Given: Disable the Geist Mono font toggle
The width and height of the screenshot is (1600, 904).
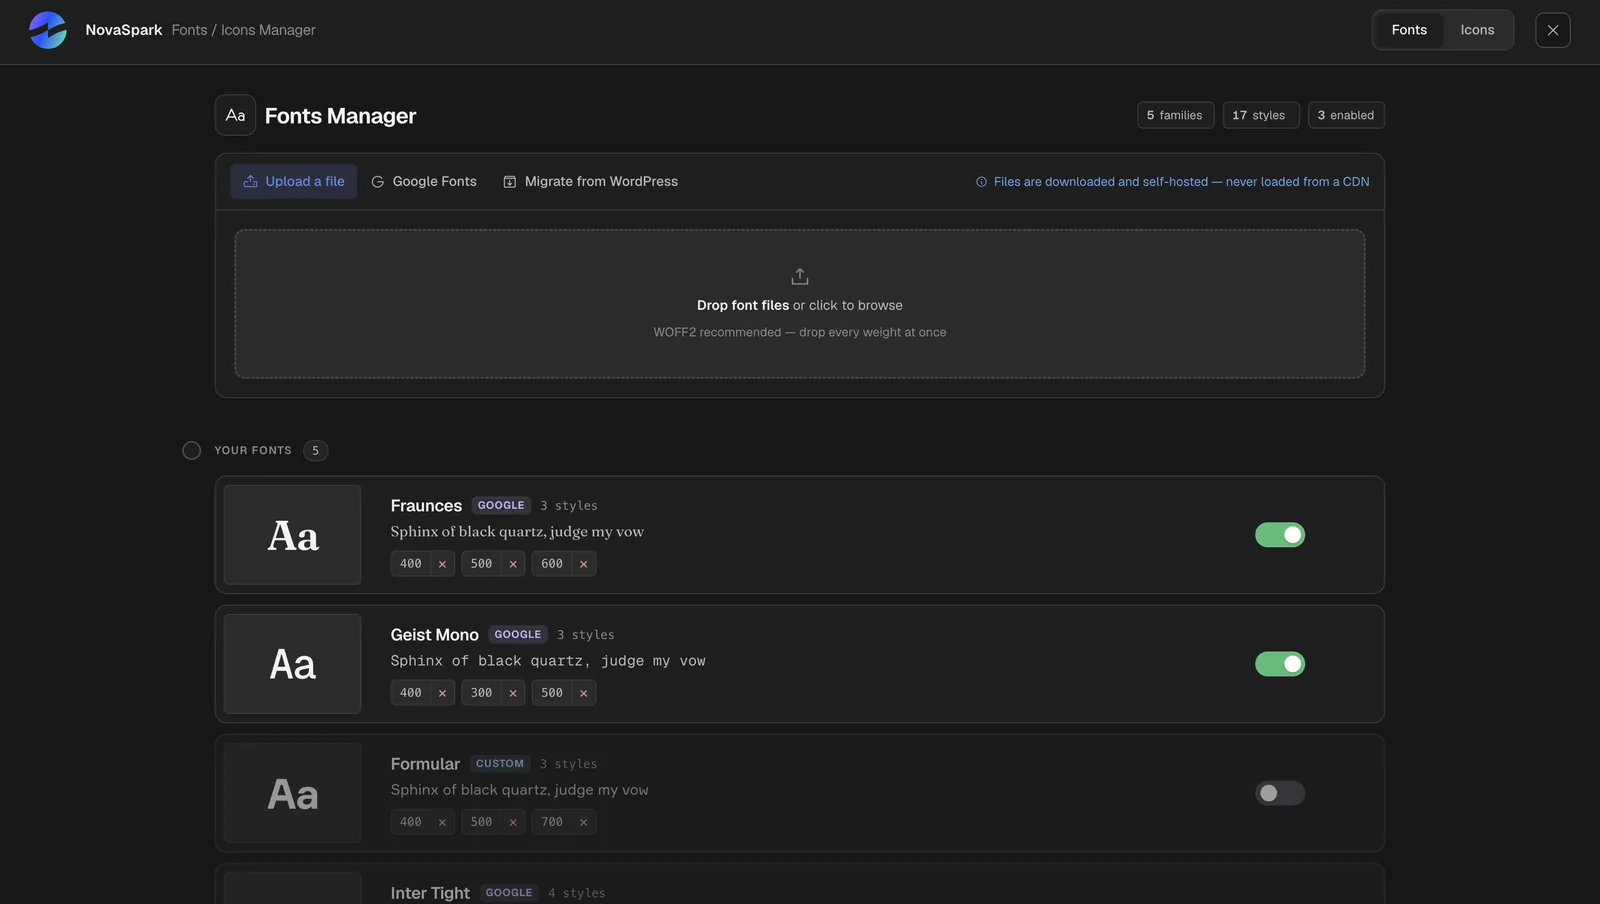Looking at the screenshot, I should (x=1280, y=664).
